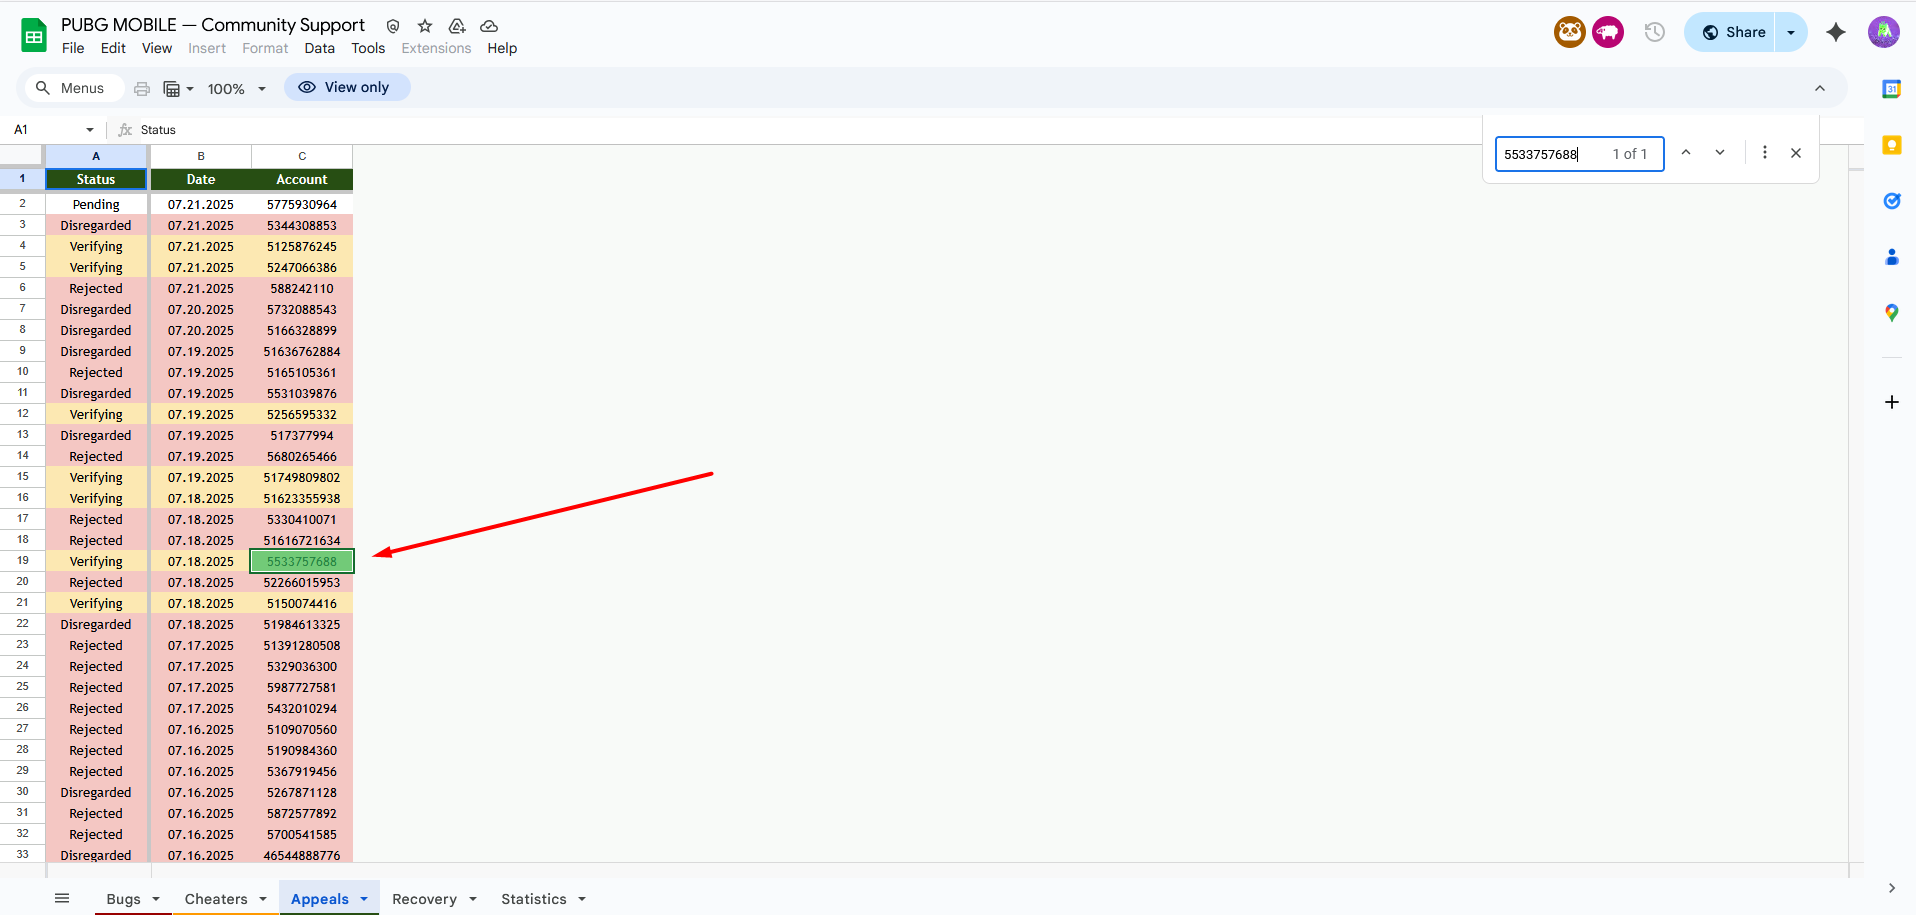The height and width of the screenshot is (915, 1916).
Task: Open the move-to-Drive folder icon
Action: pos(457,26)
